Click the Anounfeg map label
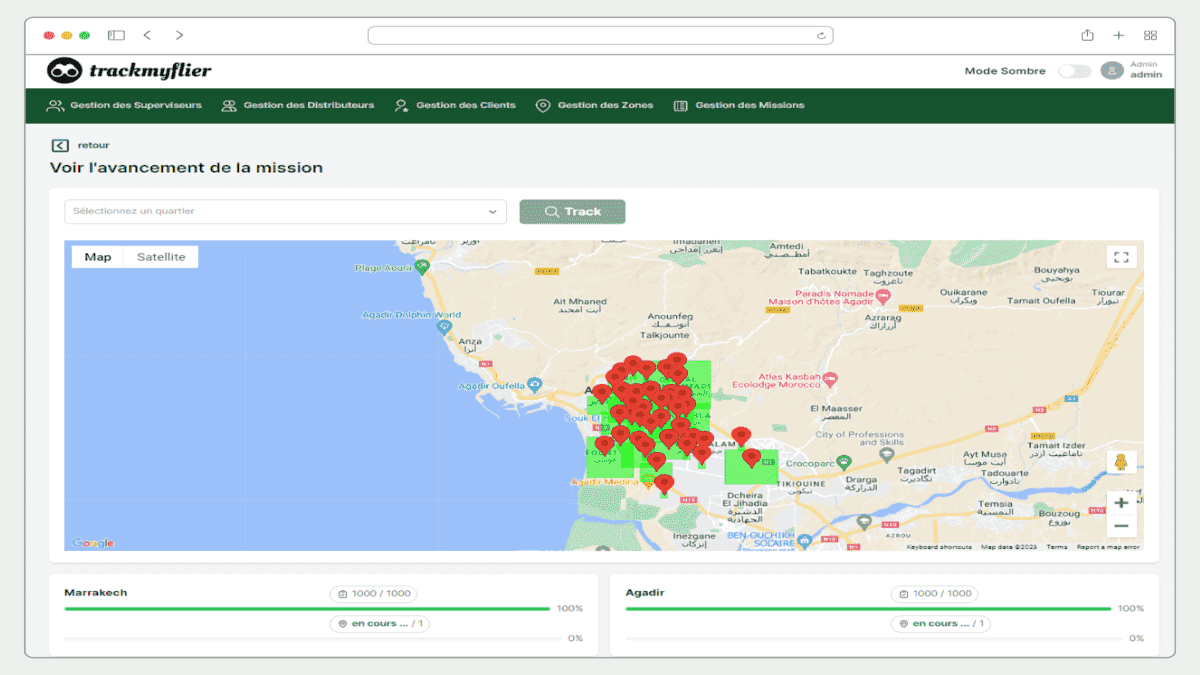The image size is (1200, 675). click(x=671, y=317)
